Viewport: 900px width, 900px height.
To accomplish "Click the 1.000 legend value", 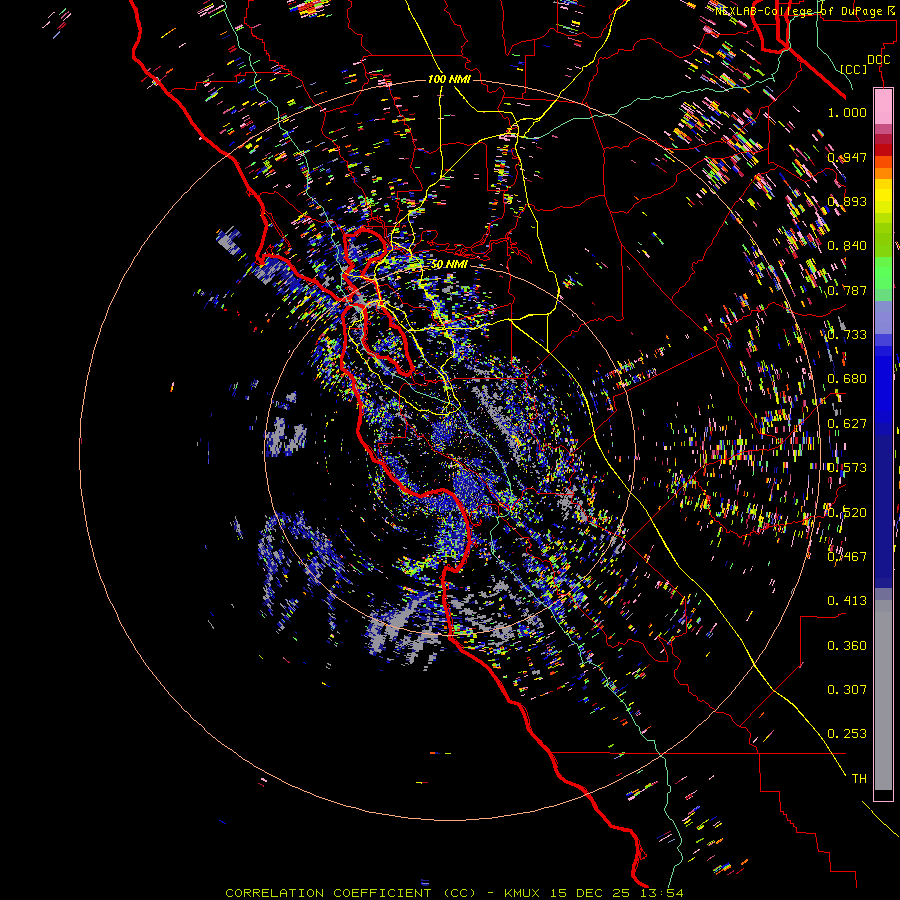I will point(847,113).
